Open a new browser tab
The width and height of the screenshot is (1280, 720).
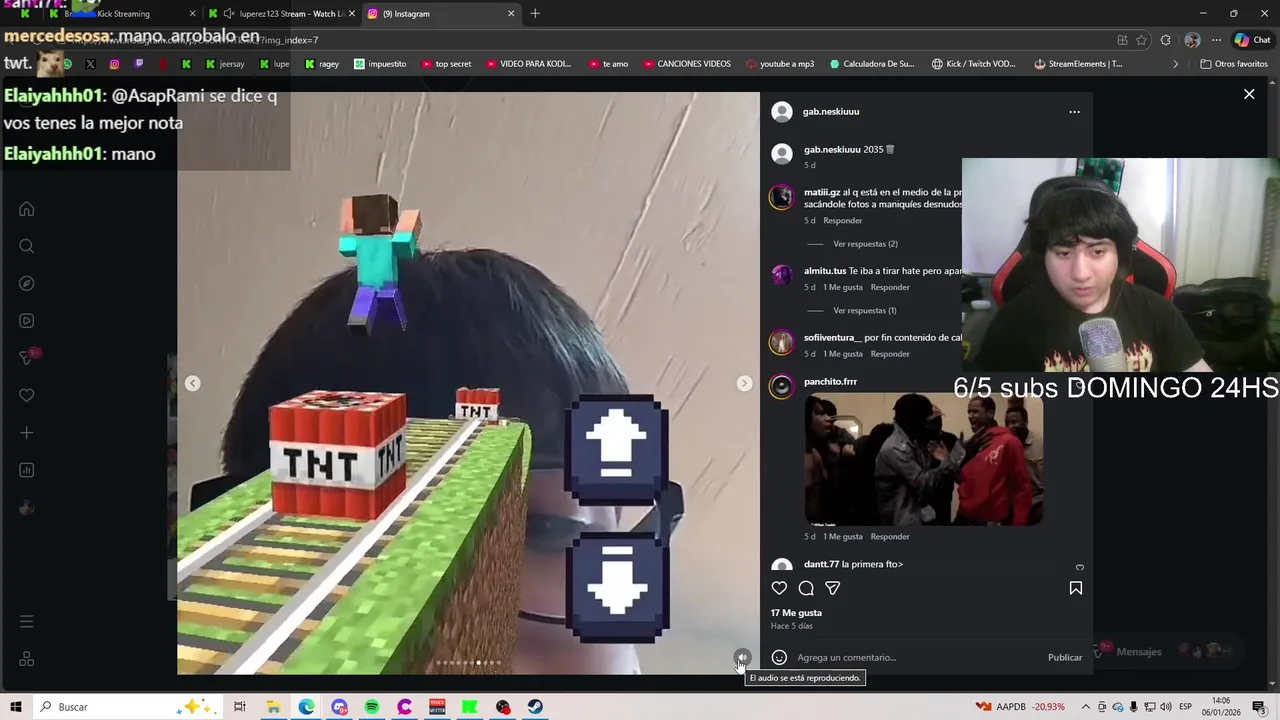pyautogui.click(x=535, y=14)
